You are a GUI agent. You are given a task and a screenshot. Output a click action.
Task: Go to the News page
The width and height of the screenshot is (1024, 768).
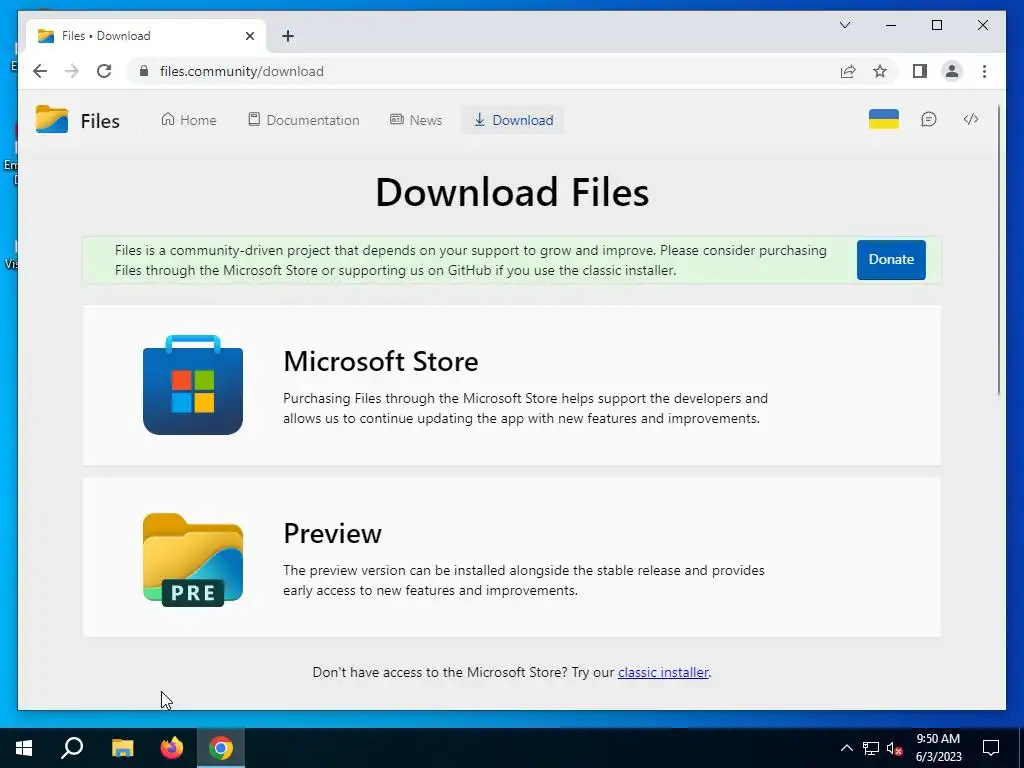click(416, 120)
